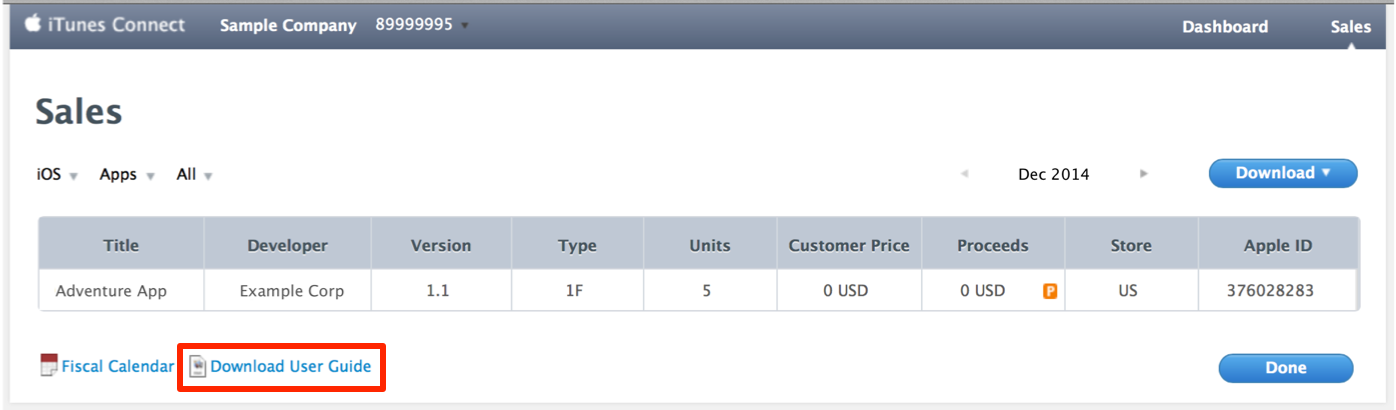Click the Download User Guide link
The height and width of the screenshot is (410, 1396).
point(290,367)
